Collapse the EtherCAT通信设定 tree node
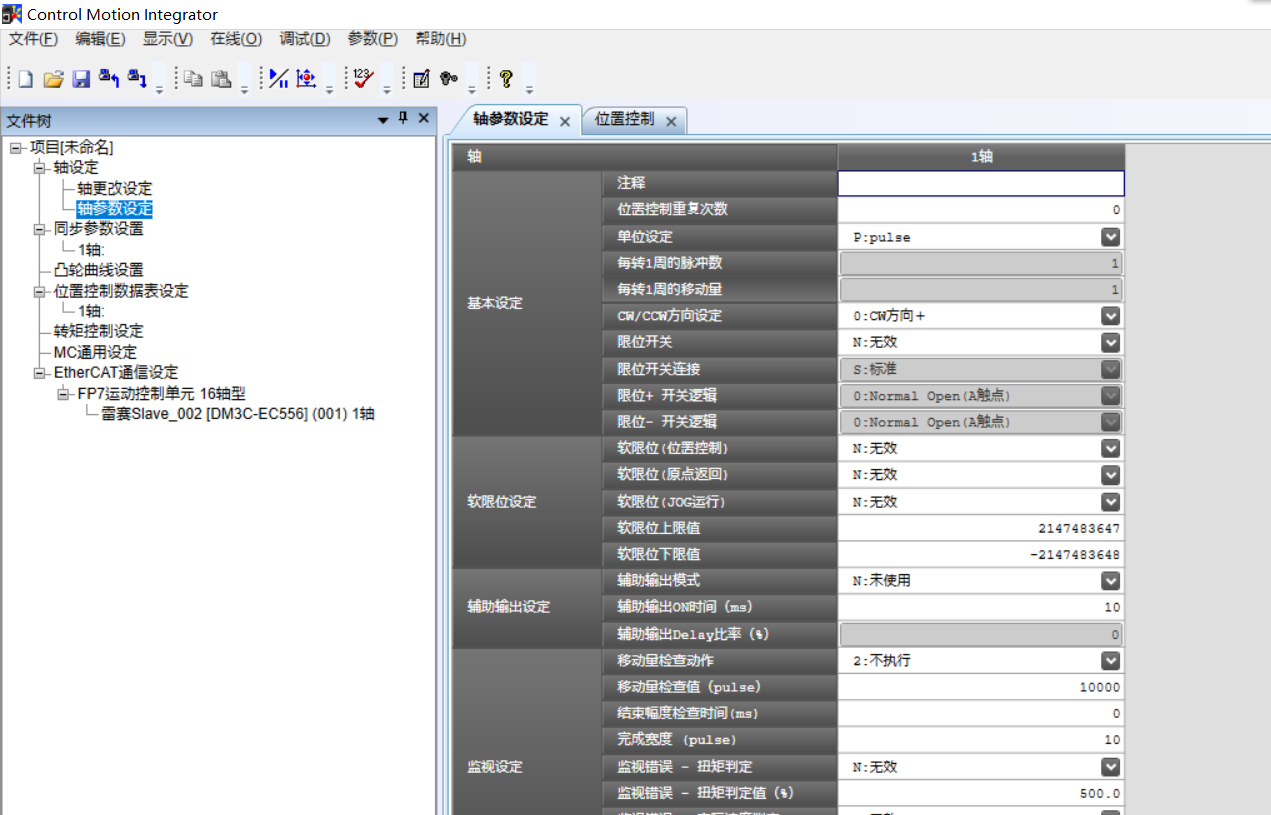 40,373
